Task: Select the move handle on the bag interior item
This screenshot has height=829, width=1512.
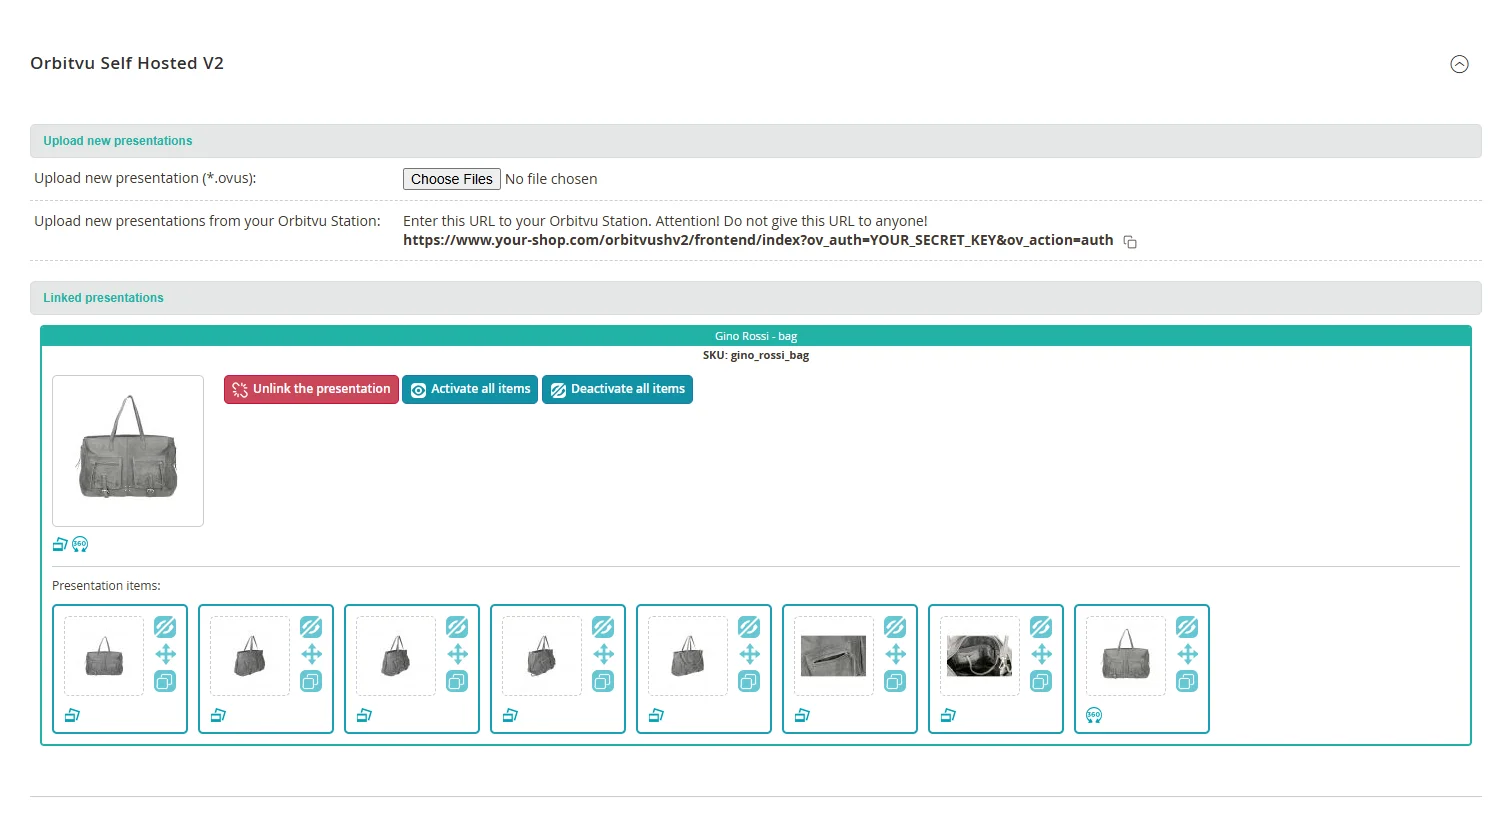Action: coord(1041,654)
